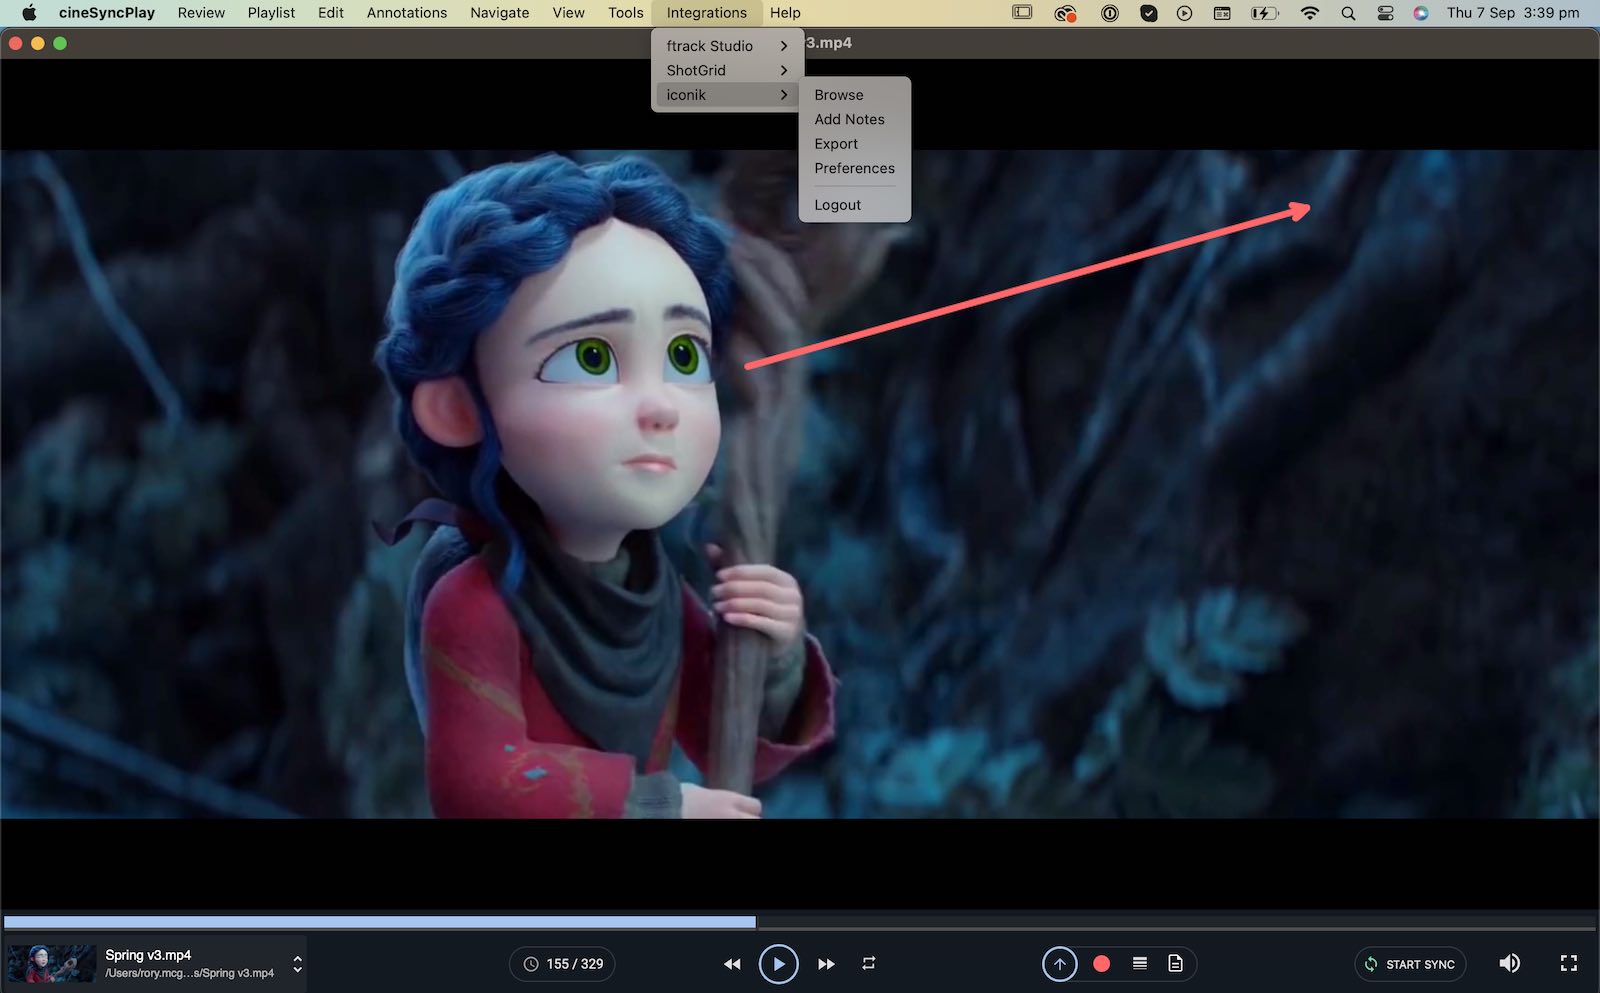Open the Tools menu

click(x=626, y=13)
